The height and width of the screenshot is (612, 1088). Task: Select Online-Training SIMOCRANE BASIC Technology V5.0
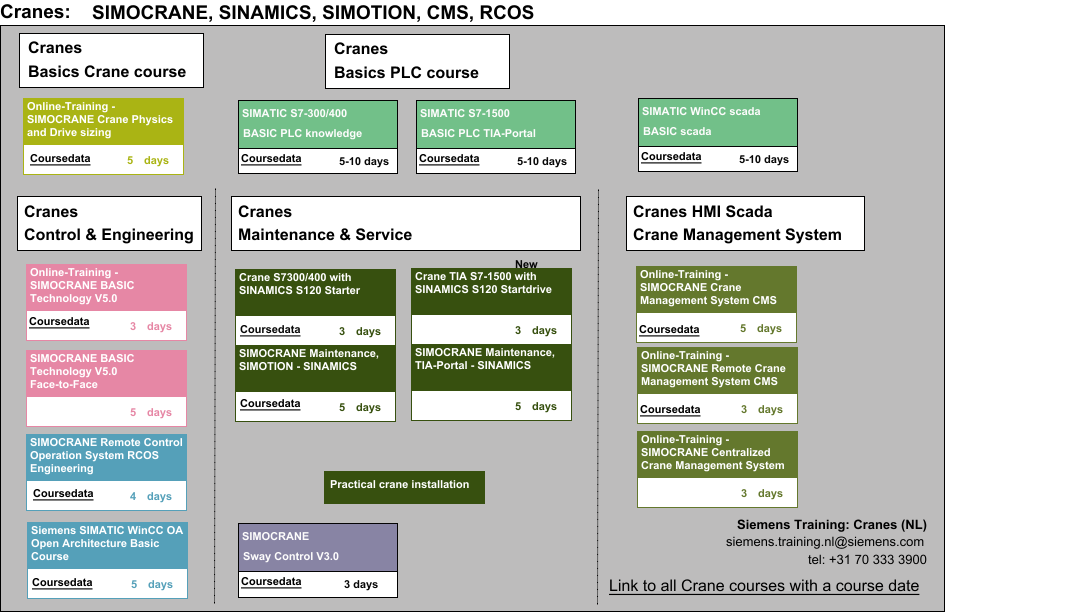tap(106, 286)
